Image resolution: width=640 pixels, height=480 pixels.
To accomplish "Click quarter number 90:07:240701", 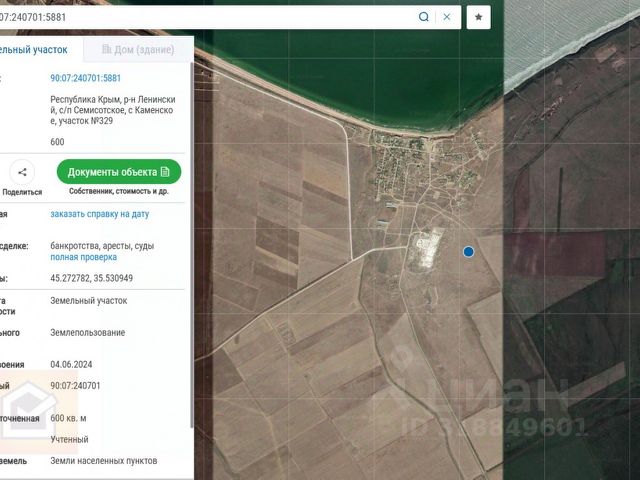I will pos(75,386).
